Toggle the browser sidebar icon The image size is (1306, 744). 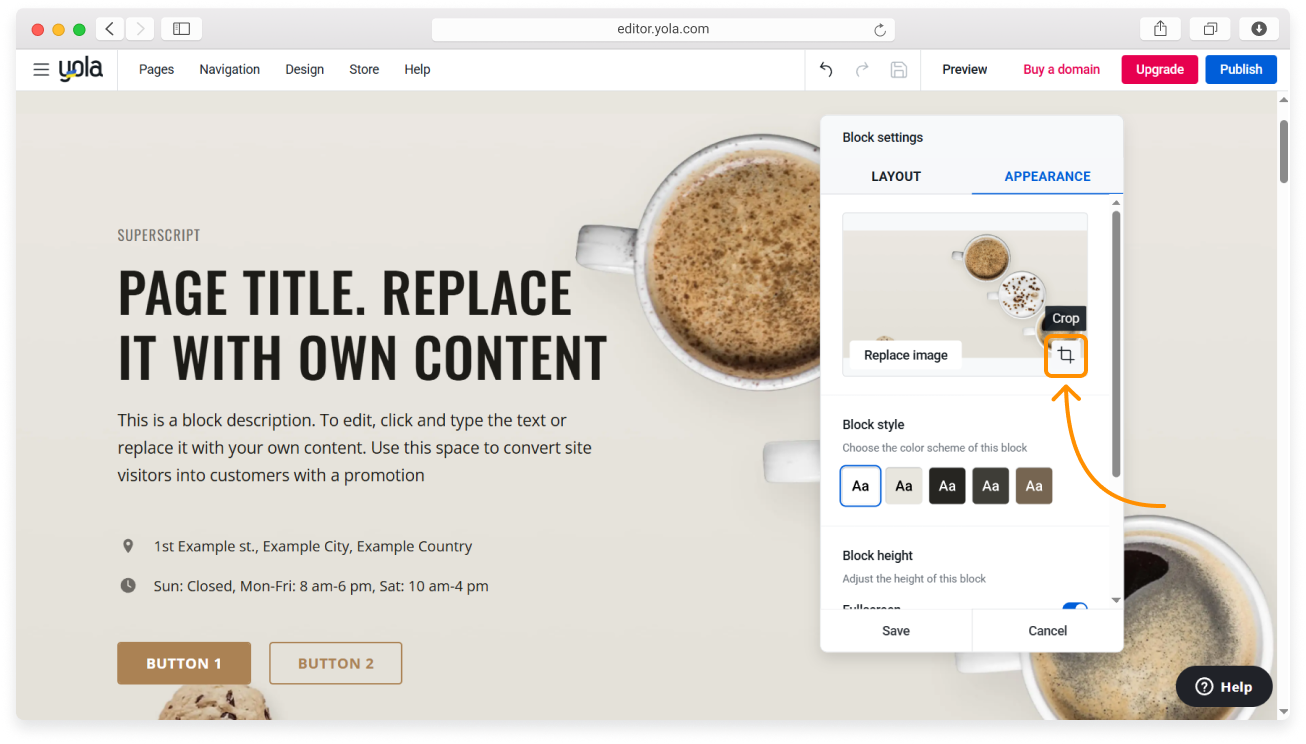coord(181,29)
